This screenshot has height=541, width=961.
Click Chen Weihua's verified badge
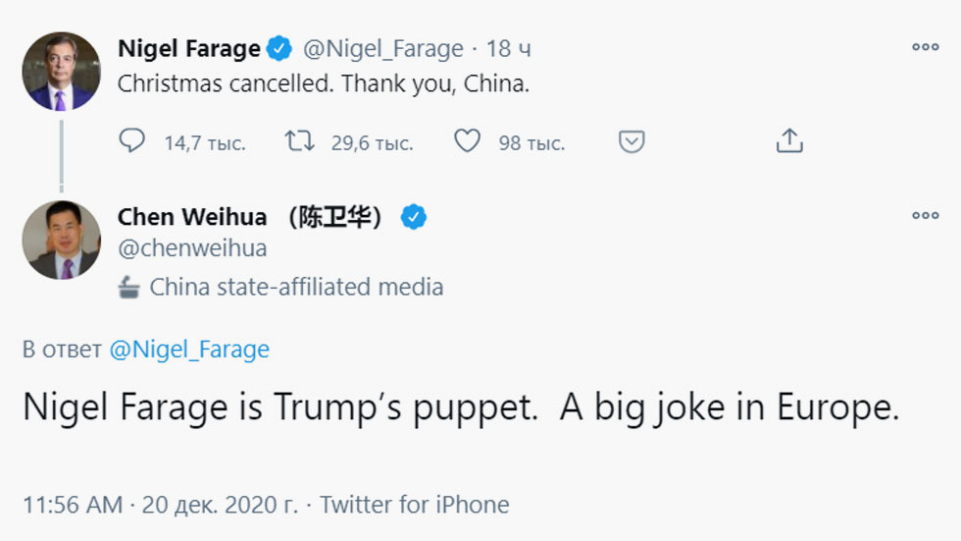pyautogui.click(x=413, y=217)
